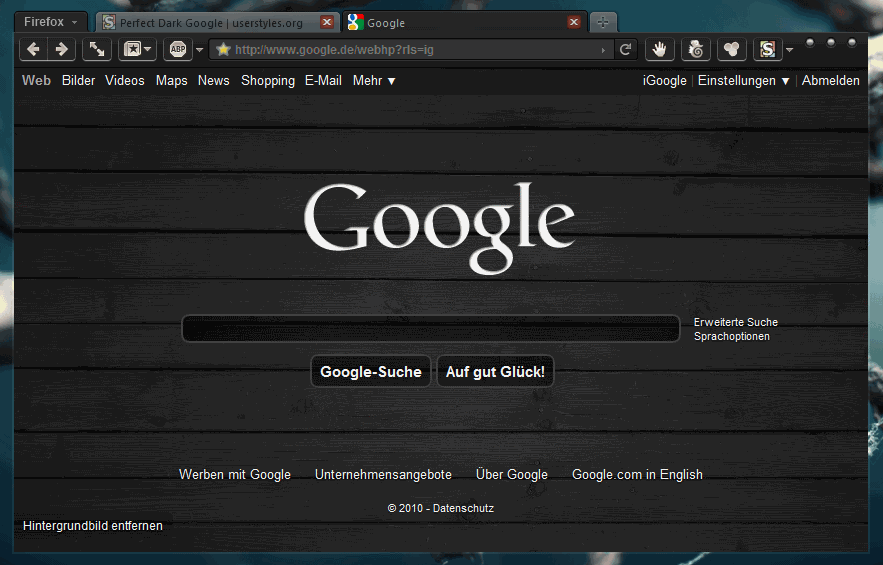The image size is (883, 565).
Task: Switch to the Perfect Dark Google userstyles tab
Action: (211, 23)
